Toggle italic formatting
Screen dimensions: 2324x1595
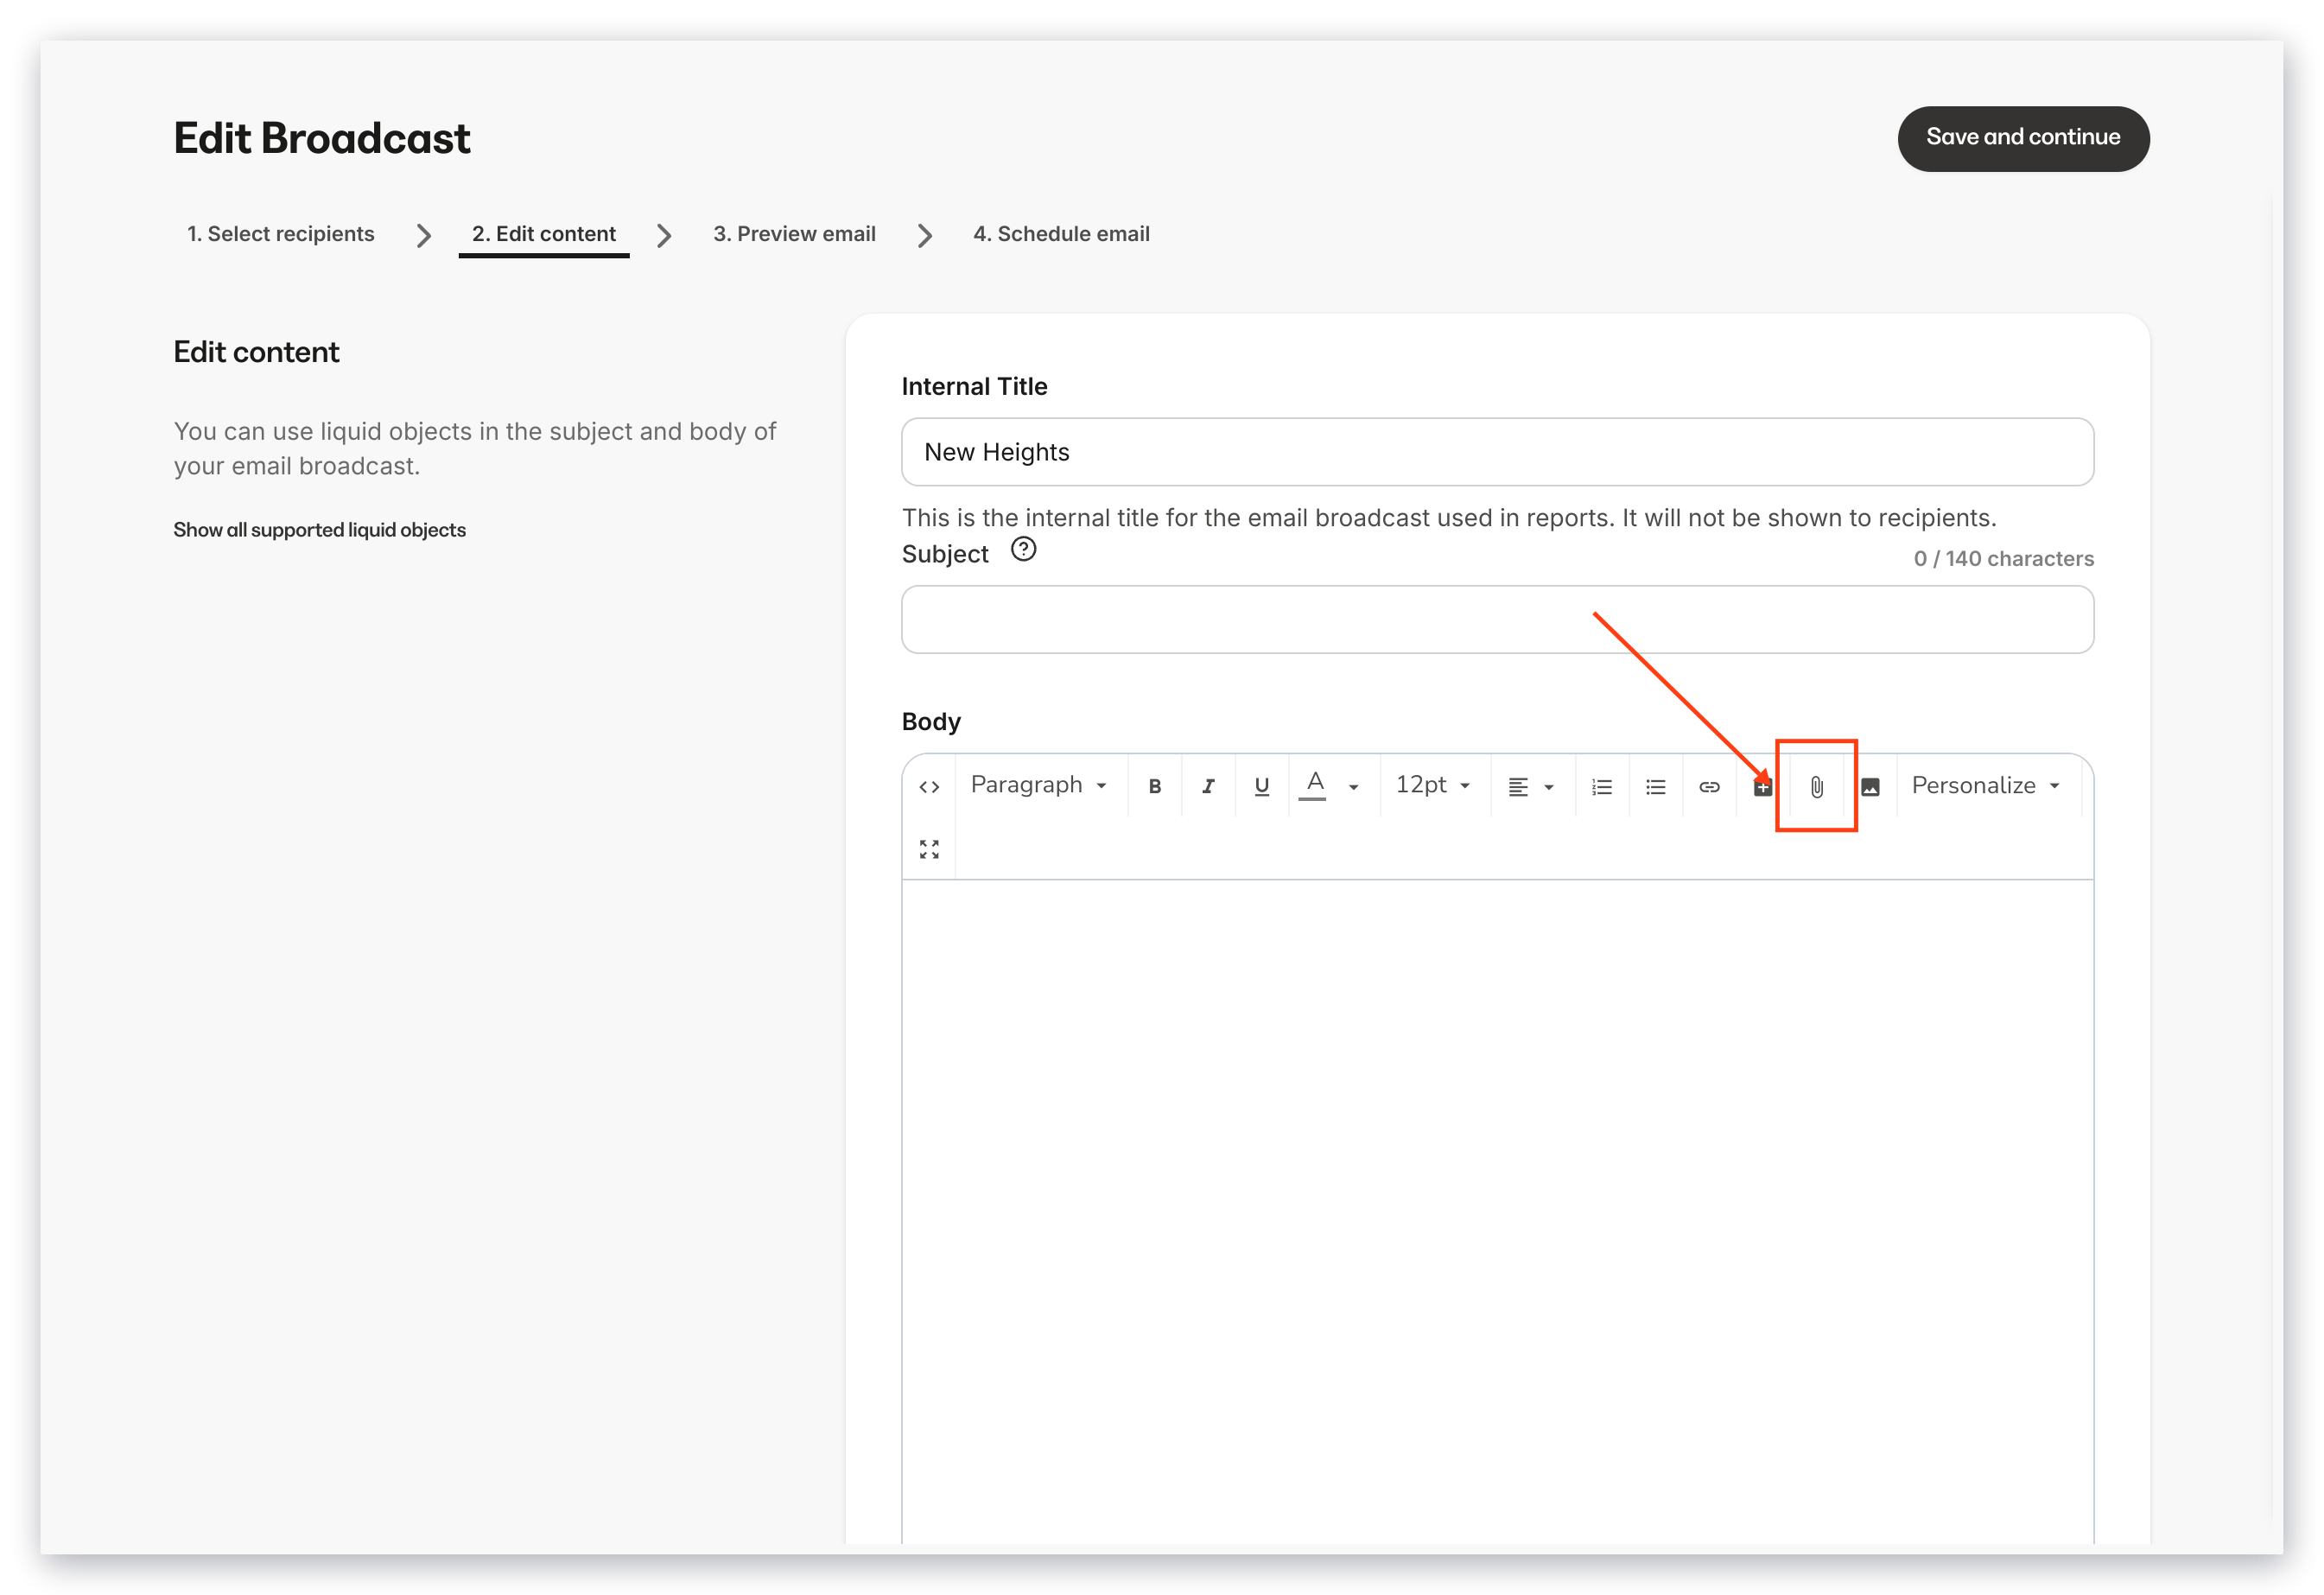click(1208, 786)
